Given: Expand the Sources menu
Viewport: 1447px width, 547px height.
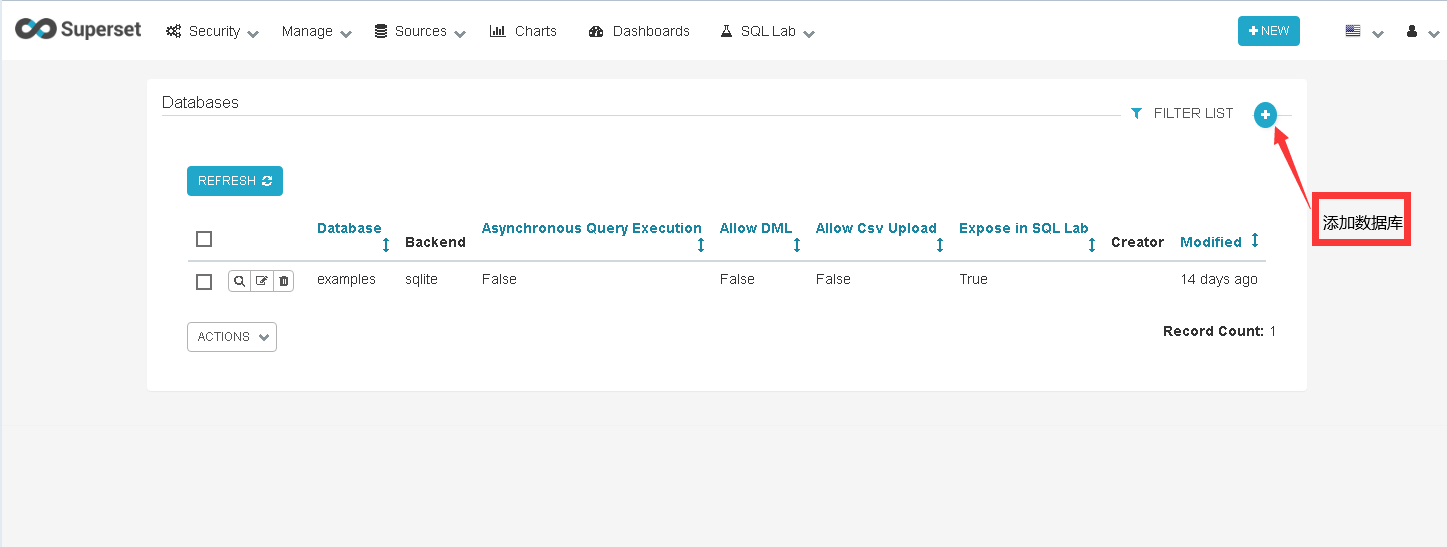Looking at the screenshot, I should [420, 31].
